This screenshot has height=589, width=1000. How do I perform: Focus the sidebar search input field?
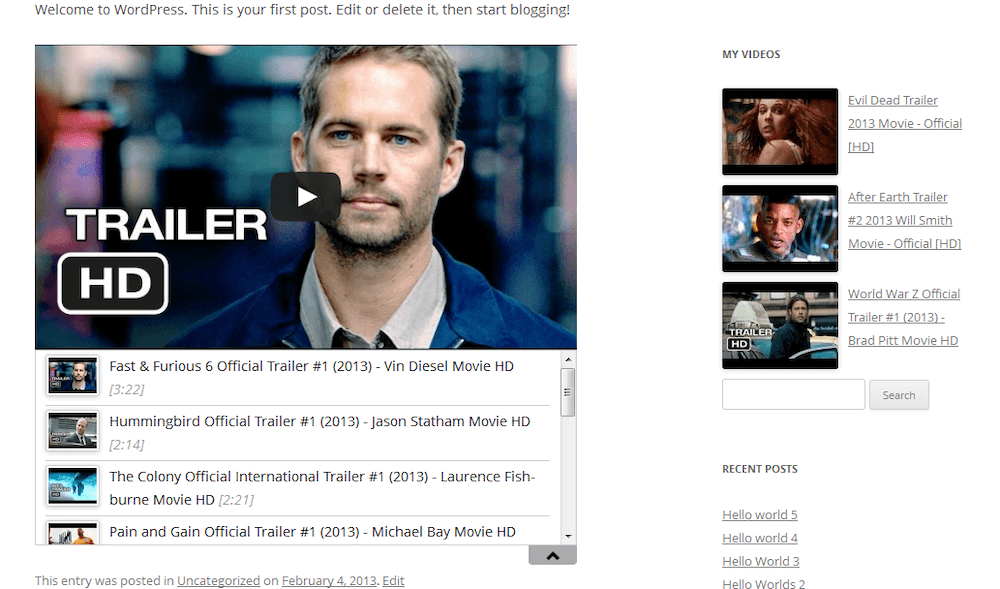click(793, 395)
